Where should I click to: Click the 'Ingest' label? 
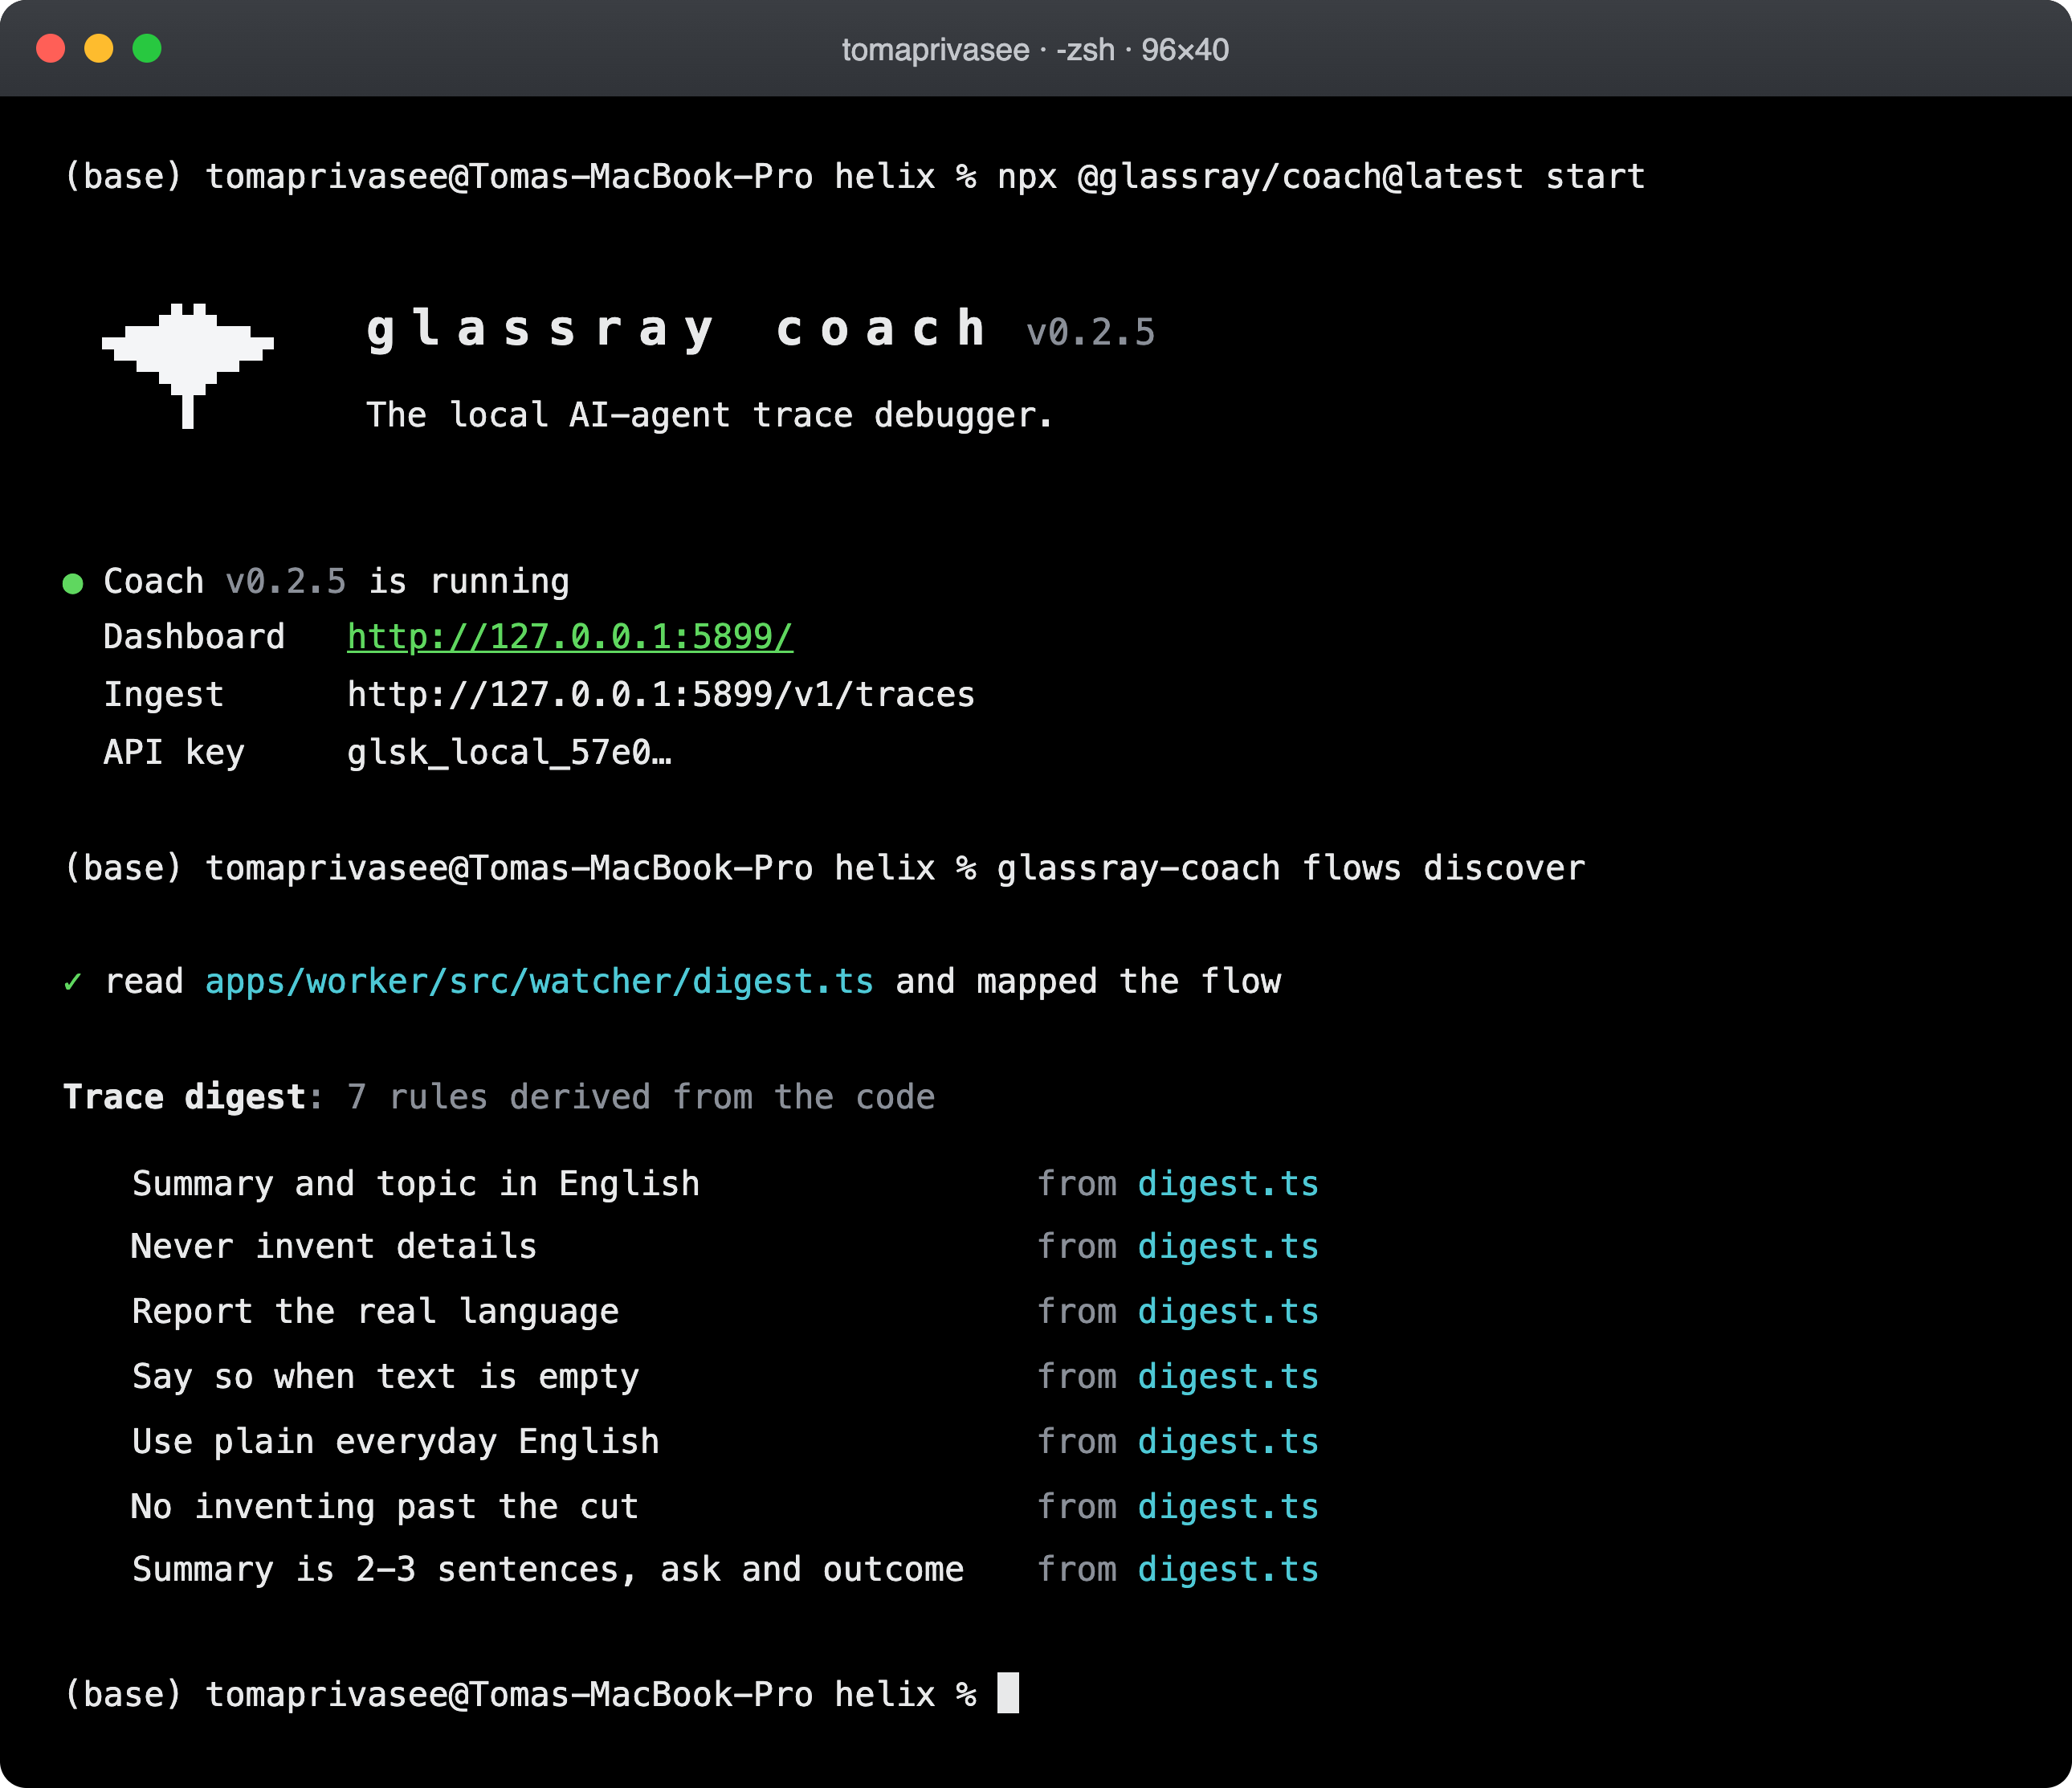click(163, 694)
